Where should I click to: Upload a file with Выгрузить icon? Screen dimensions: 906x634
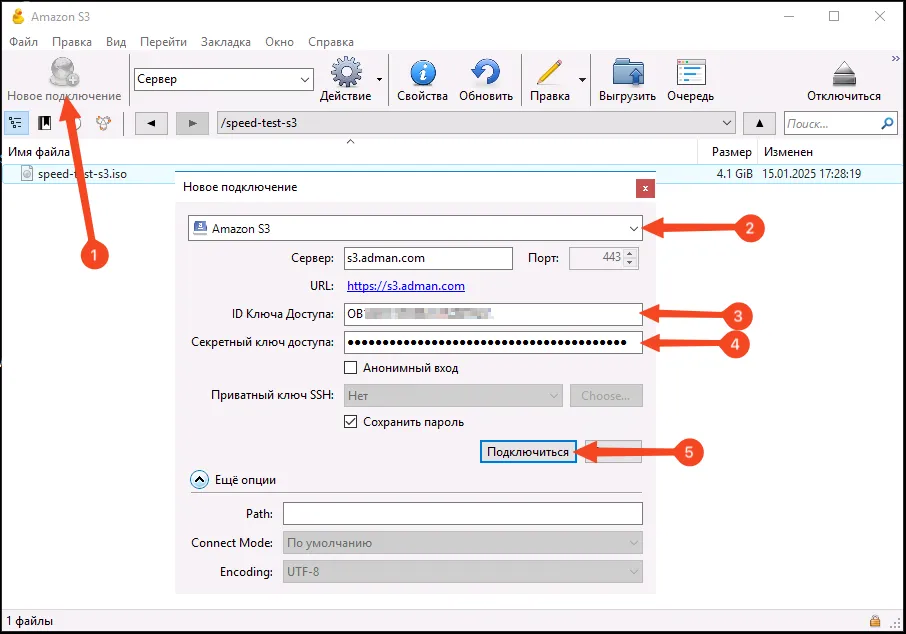627,73
